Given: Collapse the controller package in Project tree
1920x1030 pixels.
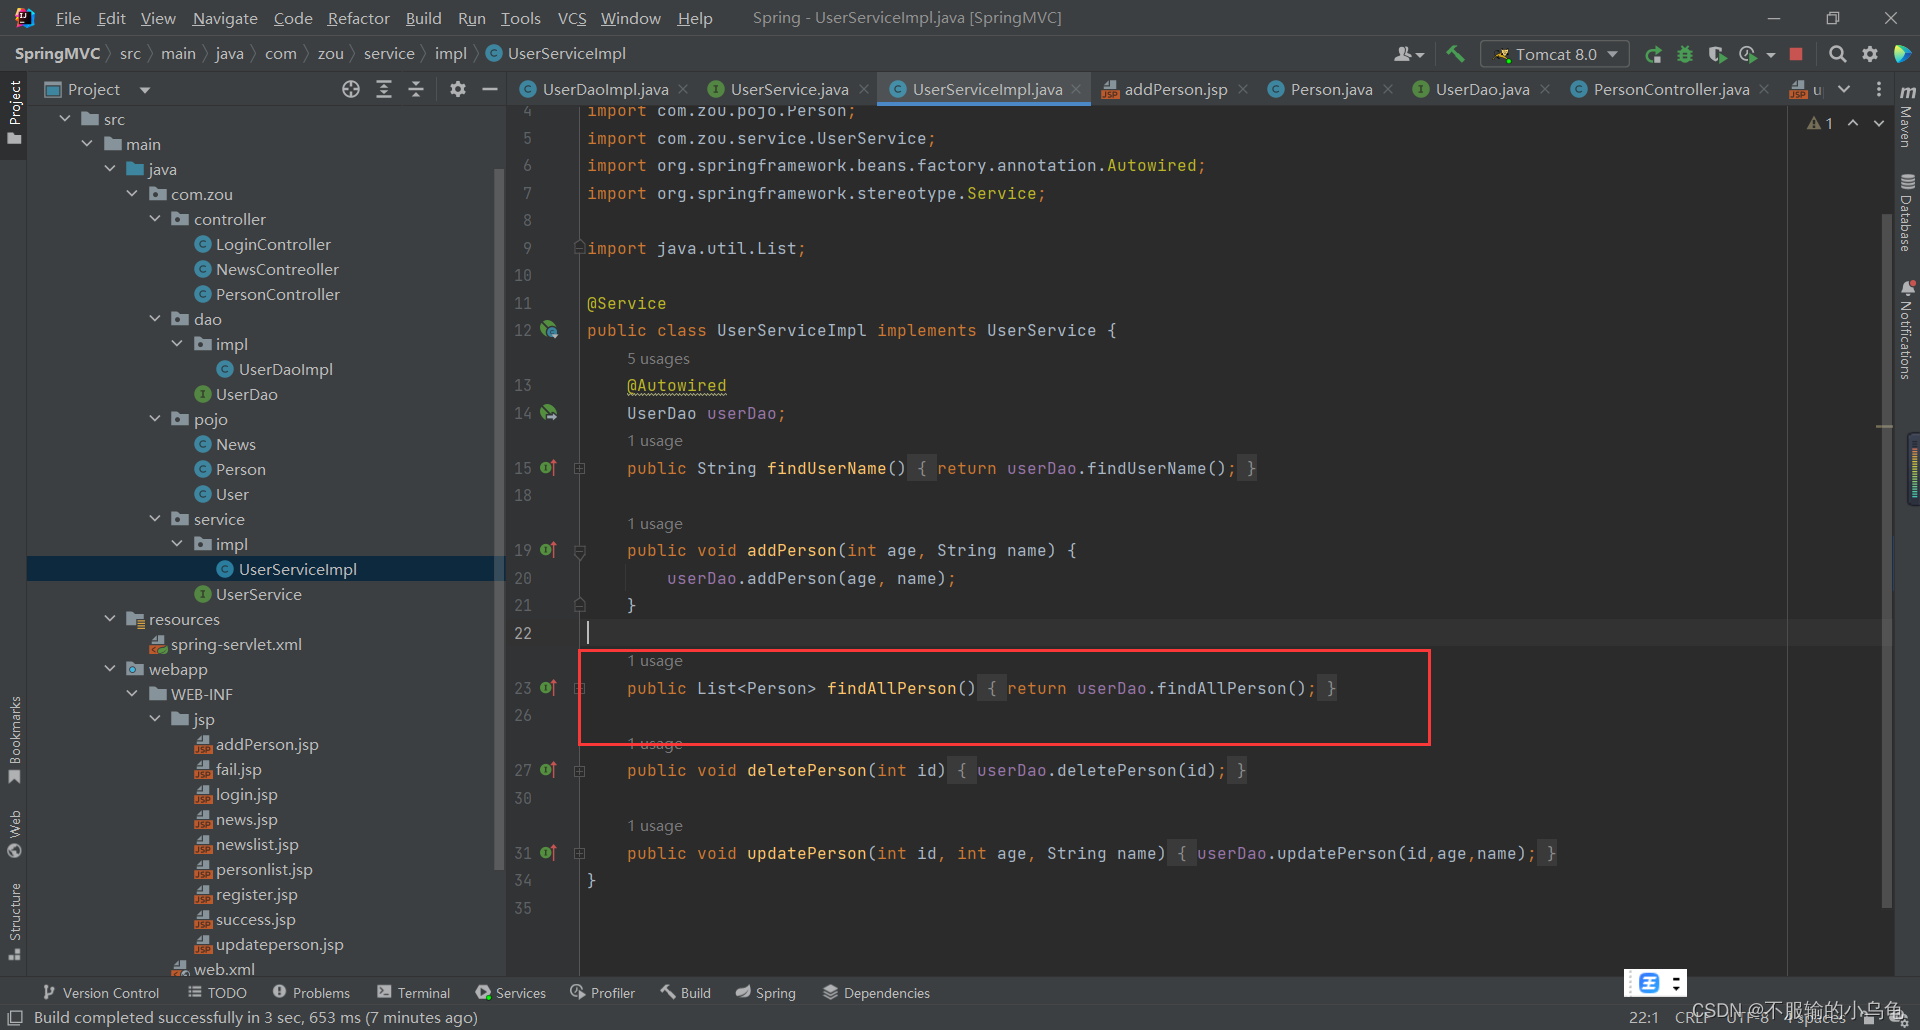Looking at the screenshot, I should point(155,219).
